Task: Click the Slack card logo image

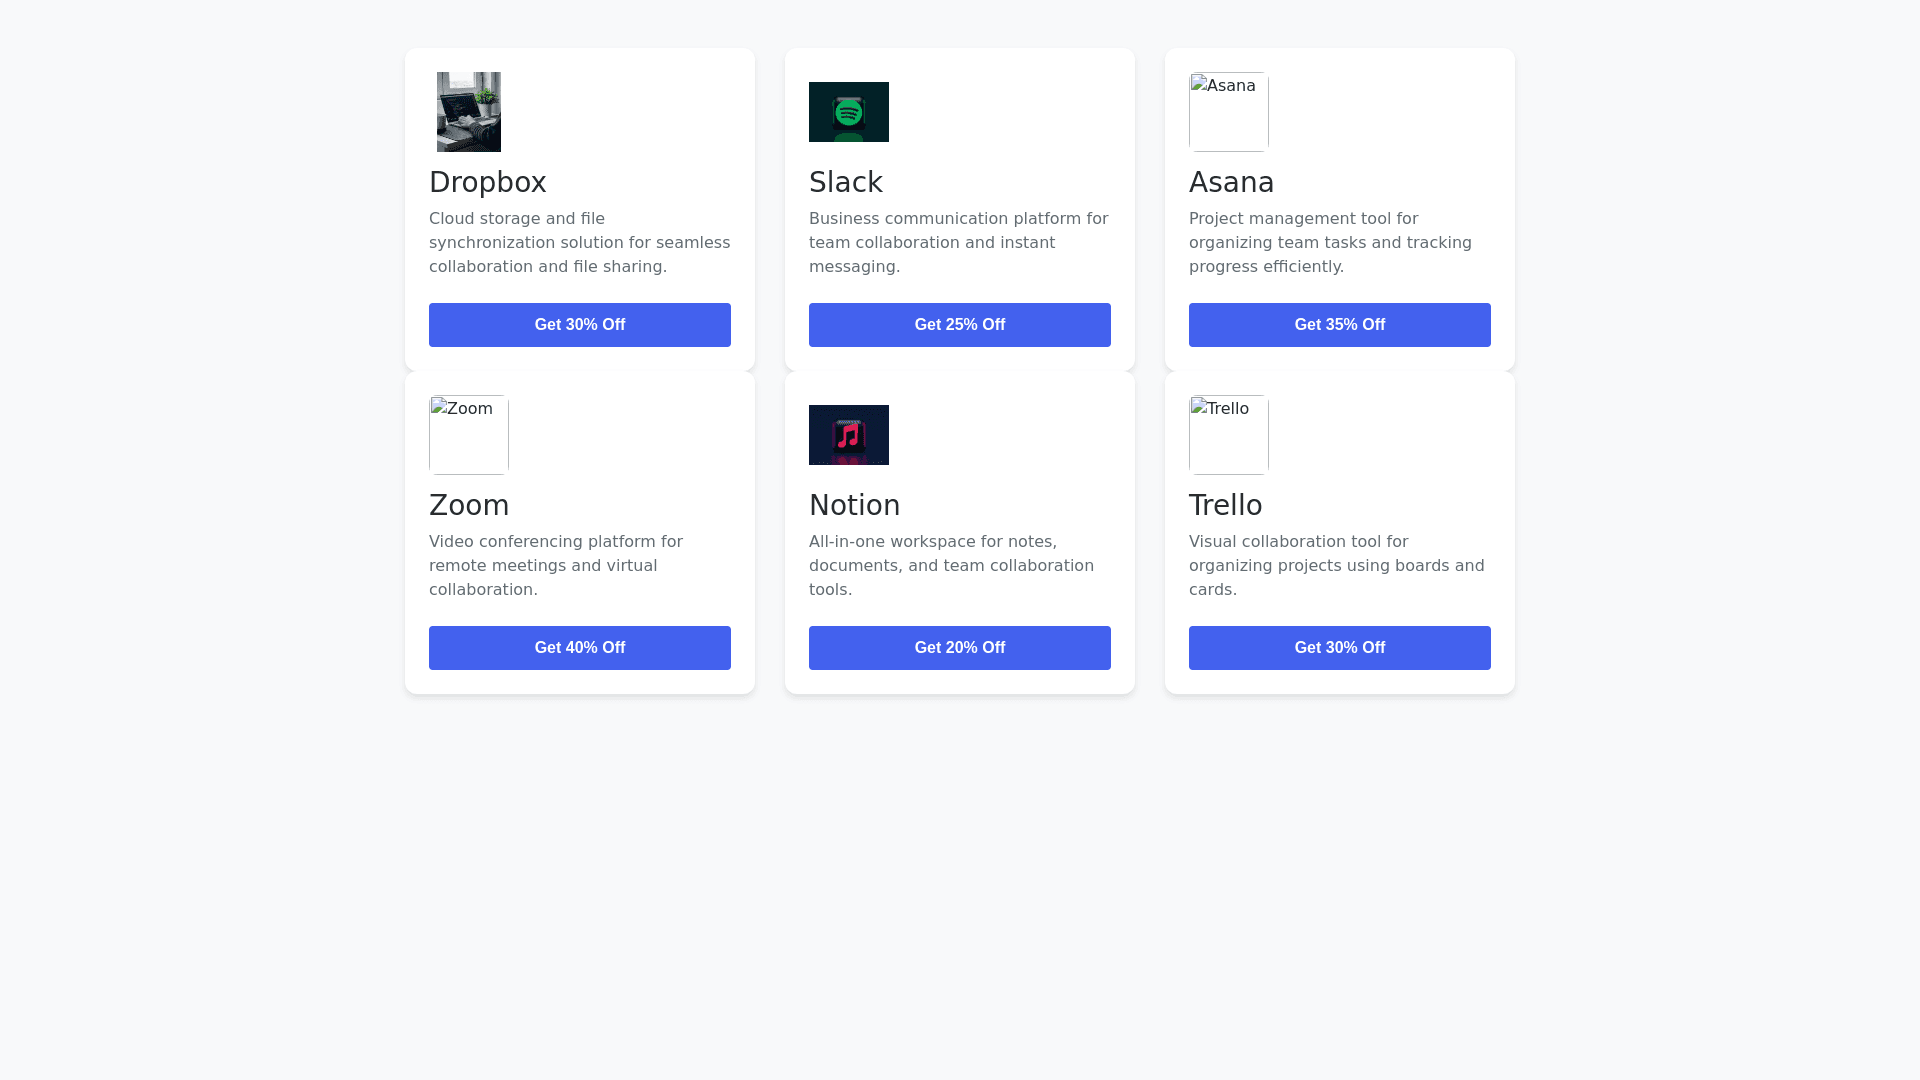Action: point(849,112)
